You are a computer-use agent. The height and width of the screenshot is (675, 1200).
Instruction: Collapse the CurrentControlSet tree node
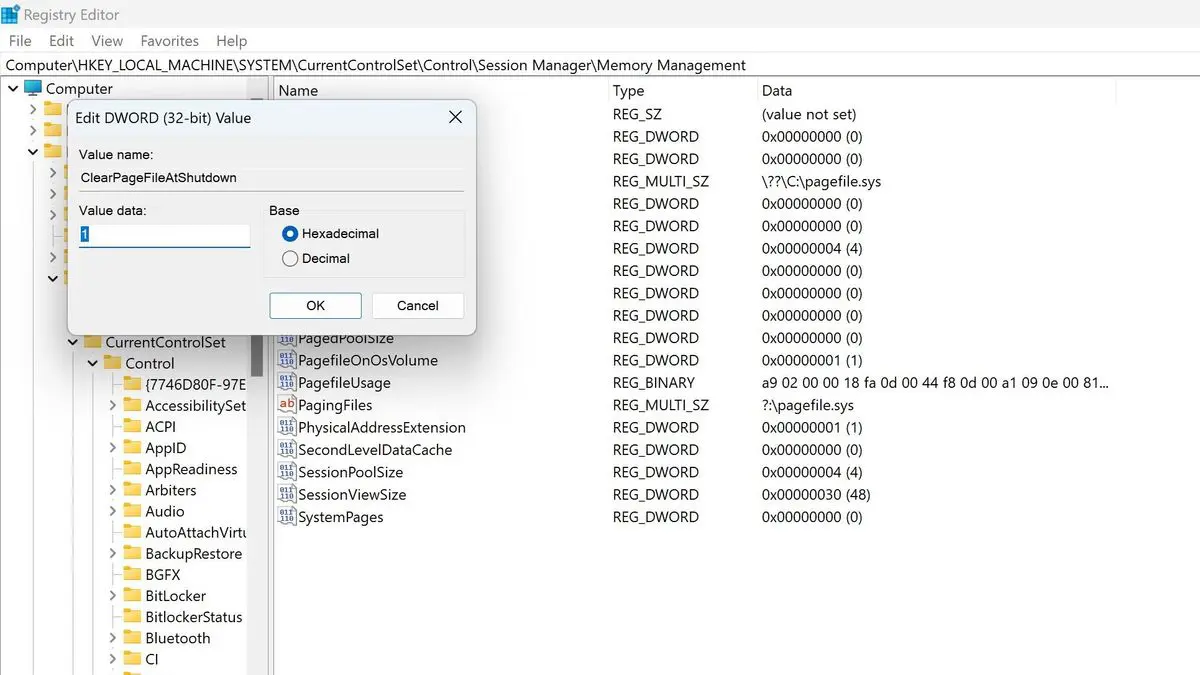coord(72,342)
